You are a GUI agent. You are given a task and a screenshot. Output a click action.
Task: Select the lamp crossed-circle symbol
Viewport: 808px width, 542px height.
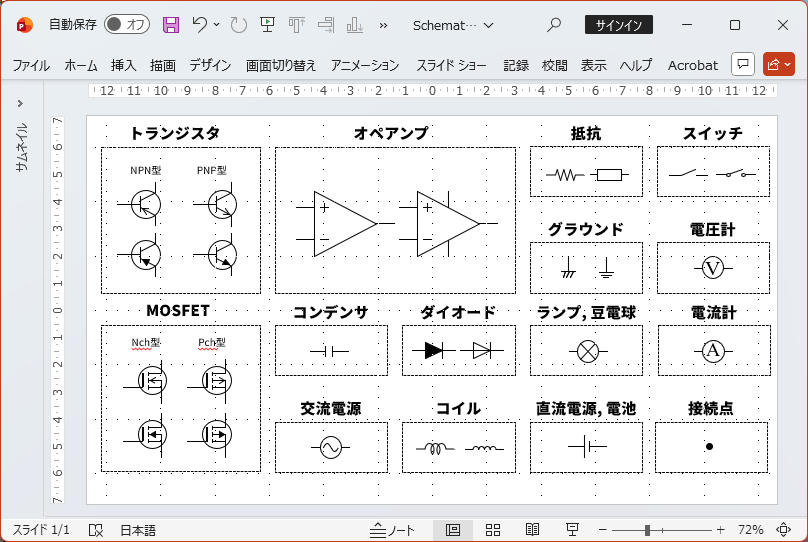[588, 351]
